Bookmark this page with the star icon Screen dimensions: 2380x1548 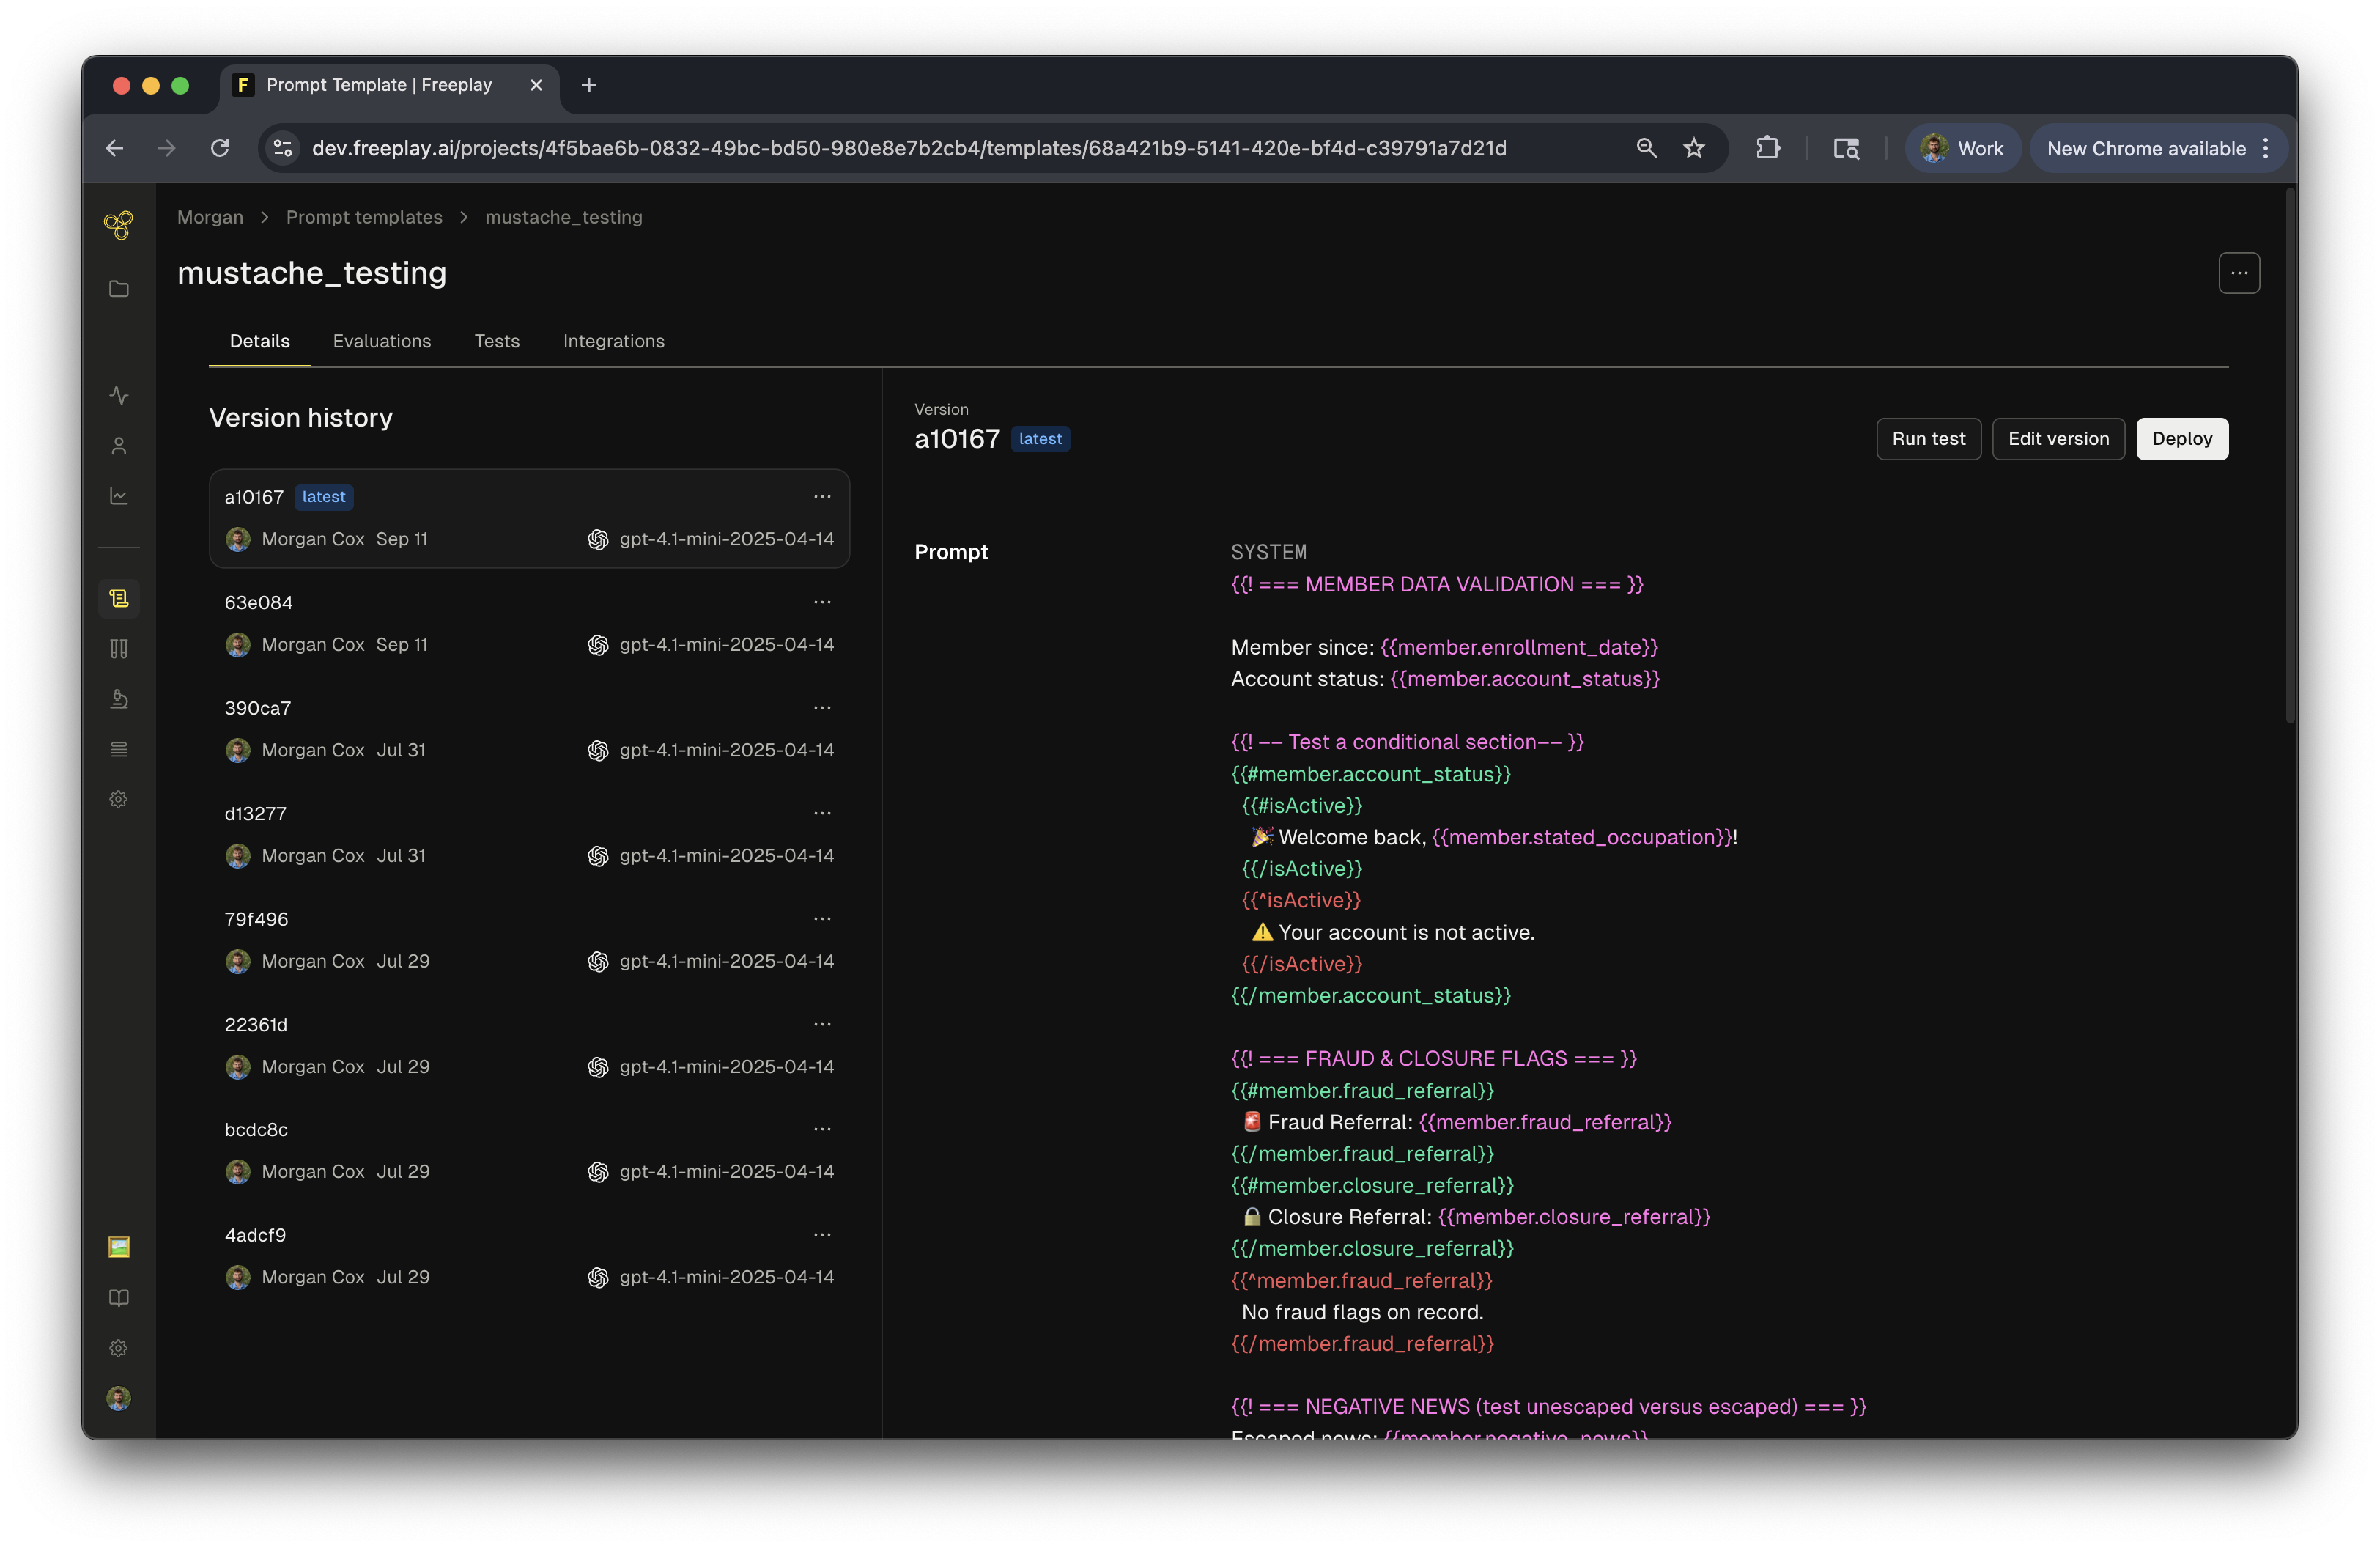point(1693,148)
